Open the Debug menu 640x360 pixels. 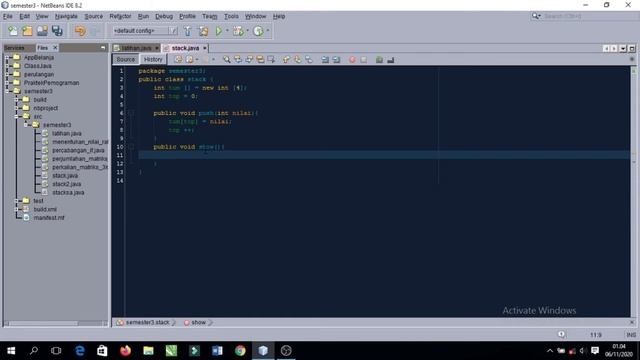[x=164, y=16]
